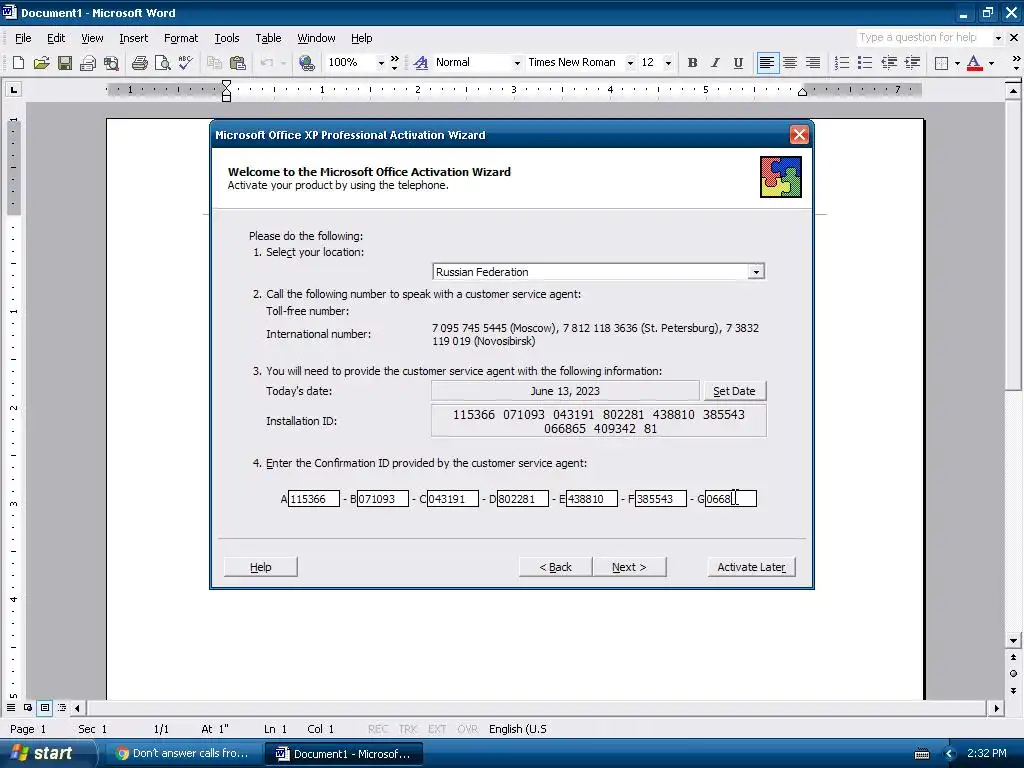Click the Document1 Microsoft Word taskbar button
This screenshot has width=1024, height=768.
tap(344, 754)
